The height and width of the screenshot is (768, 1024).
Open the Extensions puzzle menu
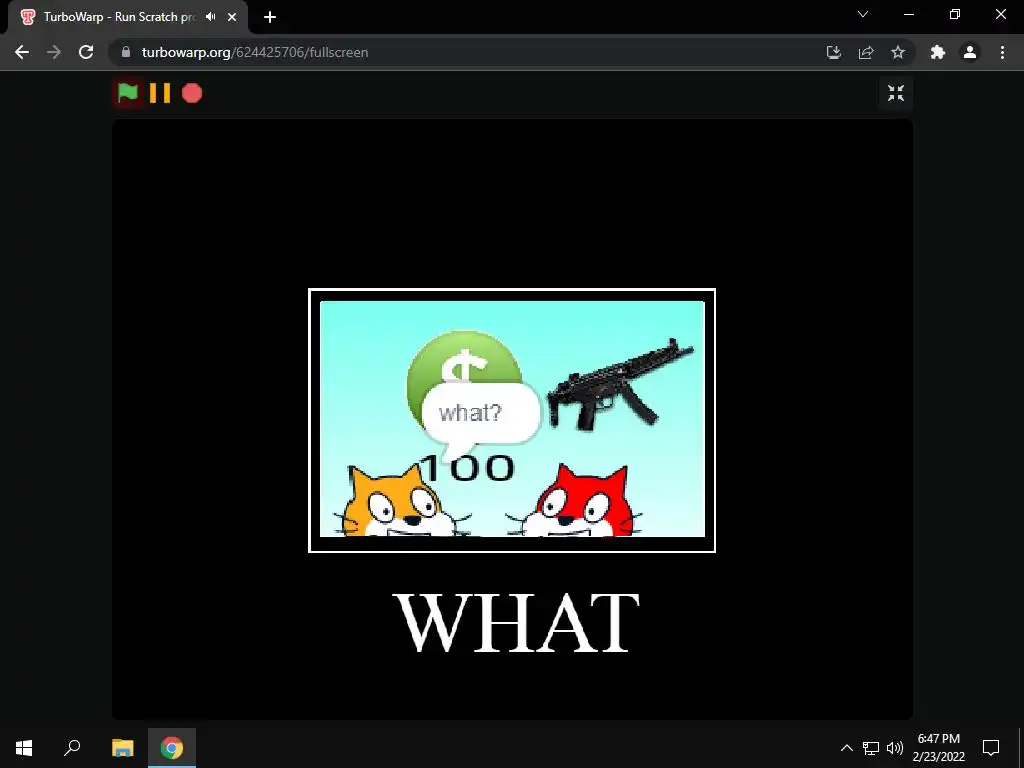tap(938, 52)
